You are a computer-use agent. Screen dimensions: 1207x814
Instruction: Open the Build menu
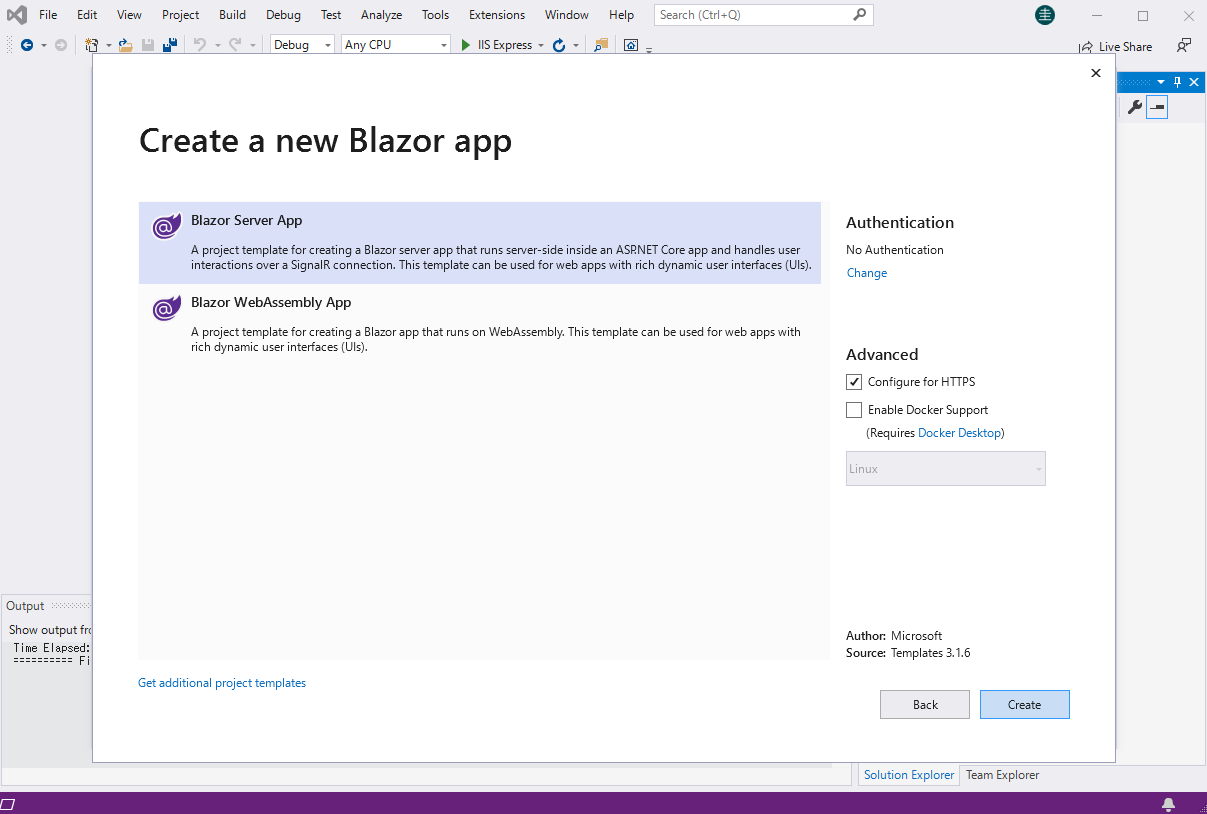[x=231, y=14]
